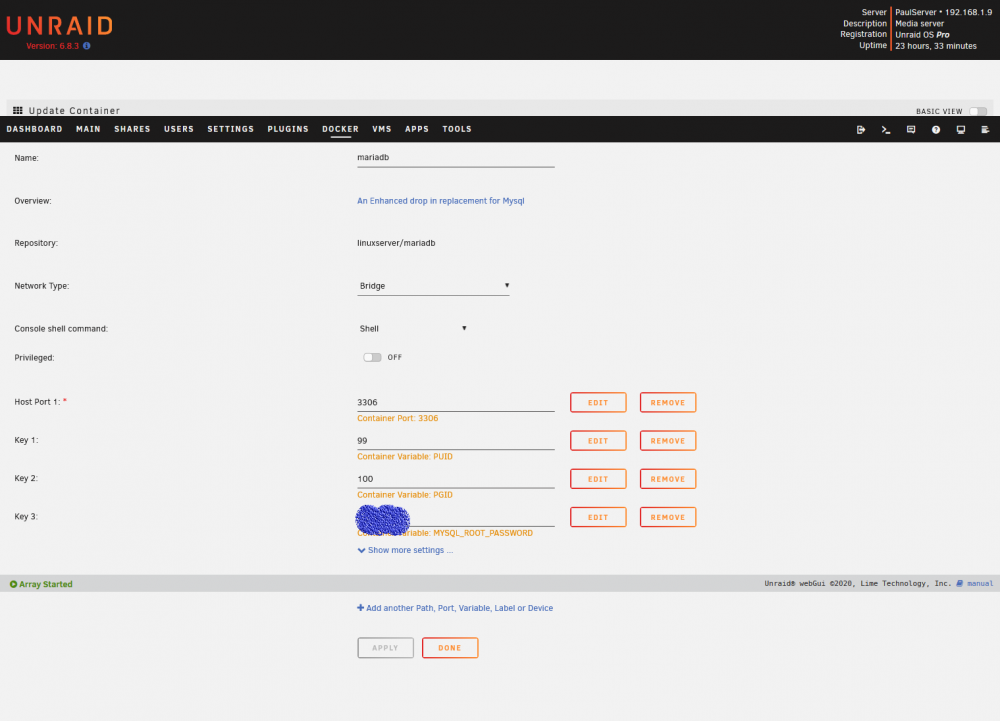
Task: Click the Container Variable: PUID text
Action: pos(404,456)
